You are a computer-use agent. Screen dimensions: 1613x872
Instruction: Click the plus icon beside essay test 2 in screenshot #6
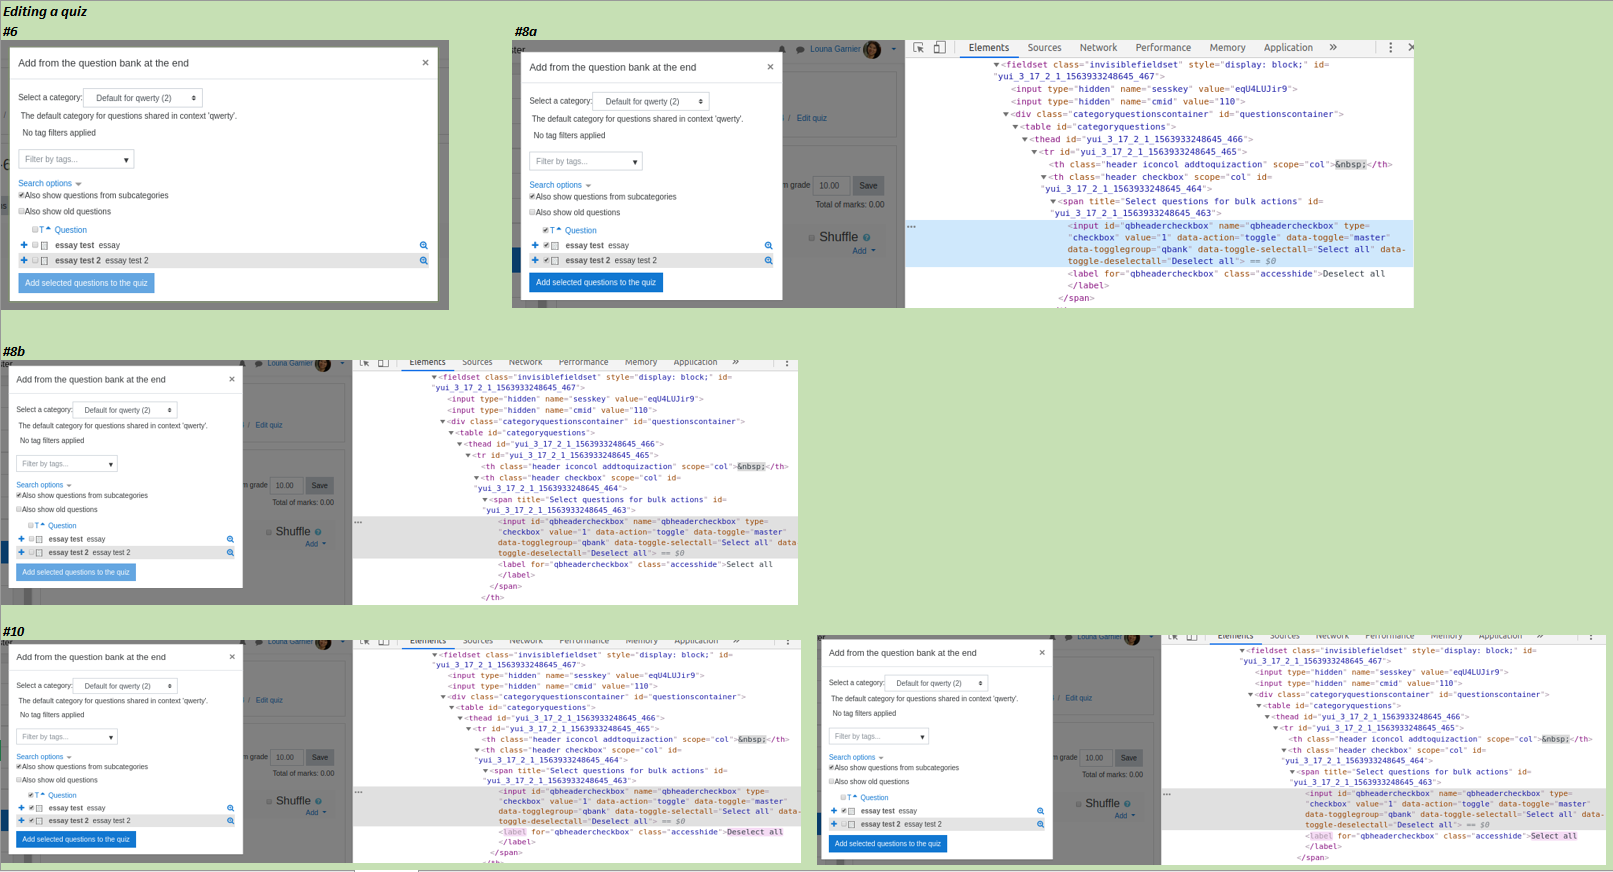coord(24,260)
